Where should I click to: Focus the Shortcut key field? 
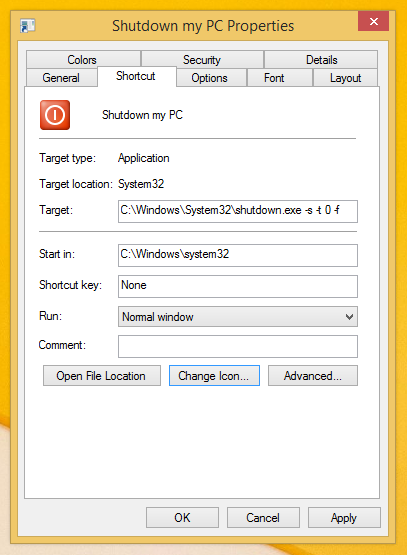238,286
